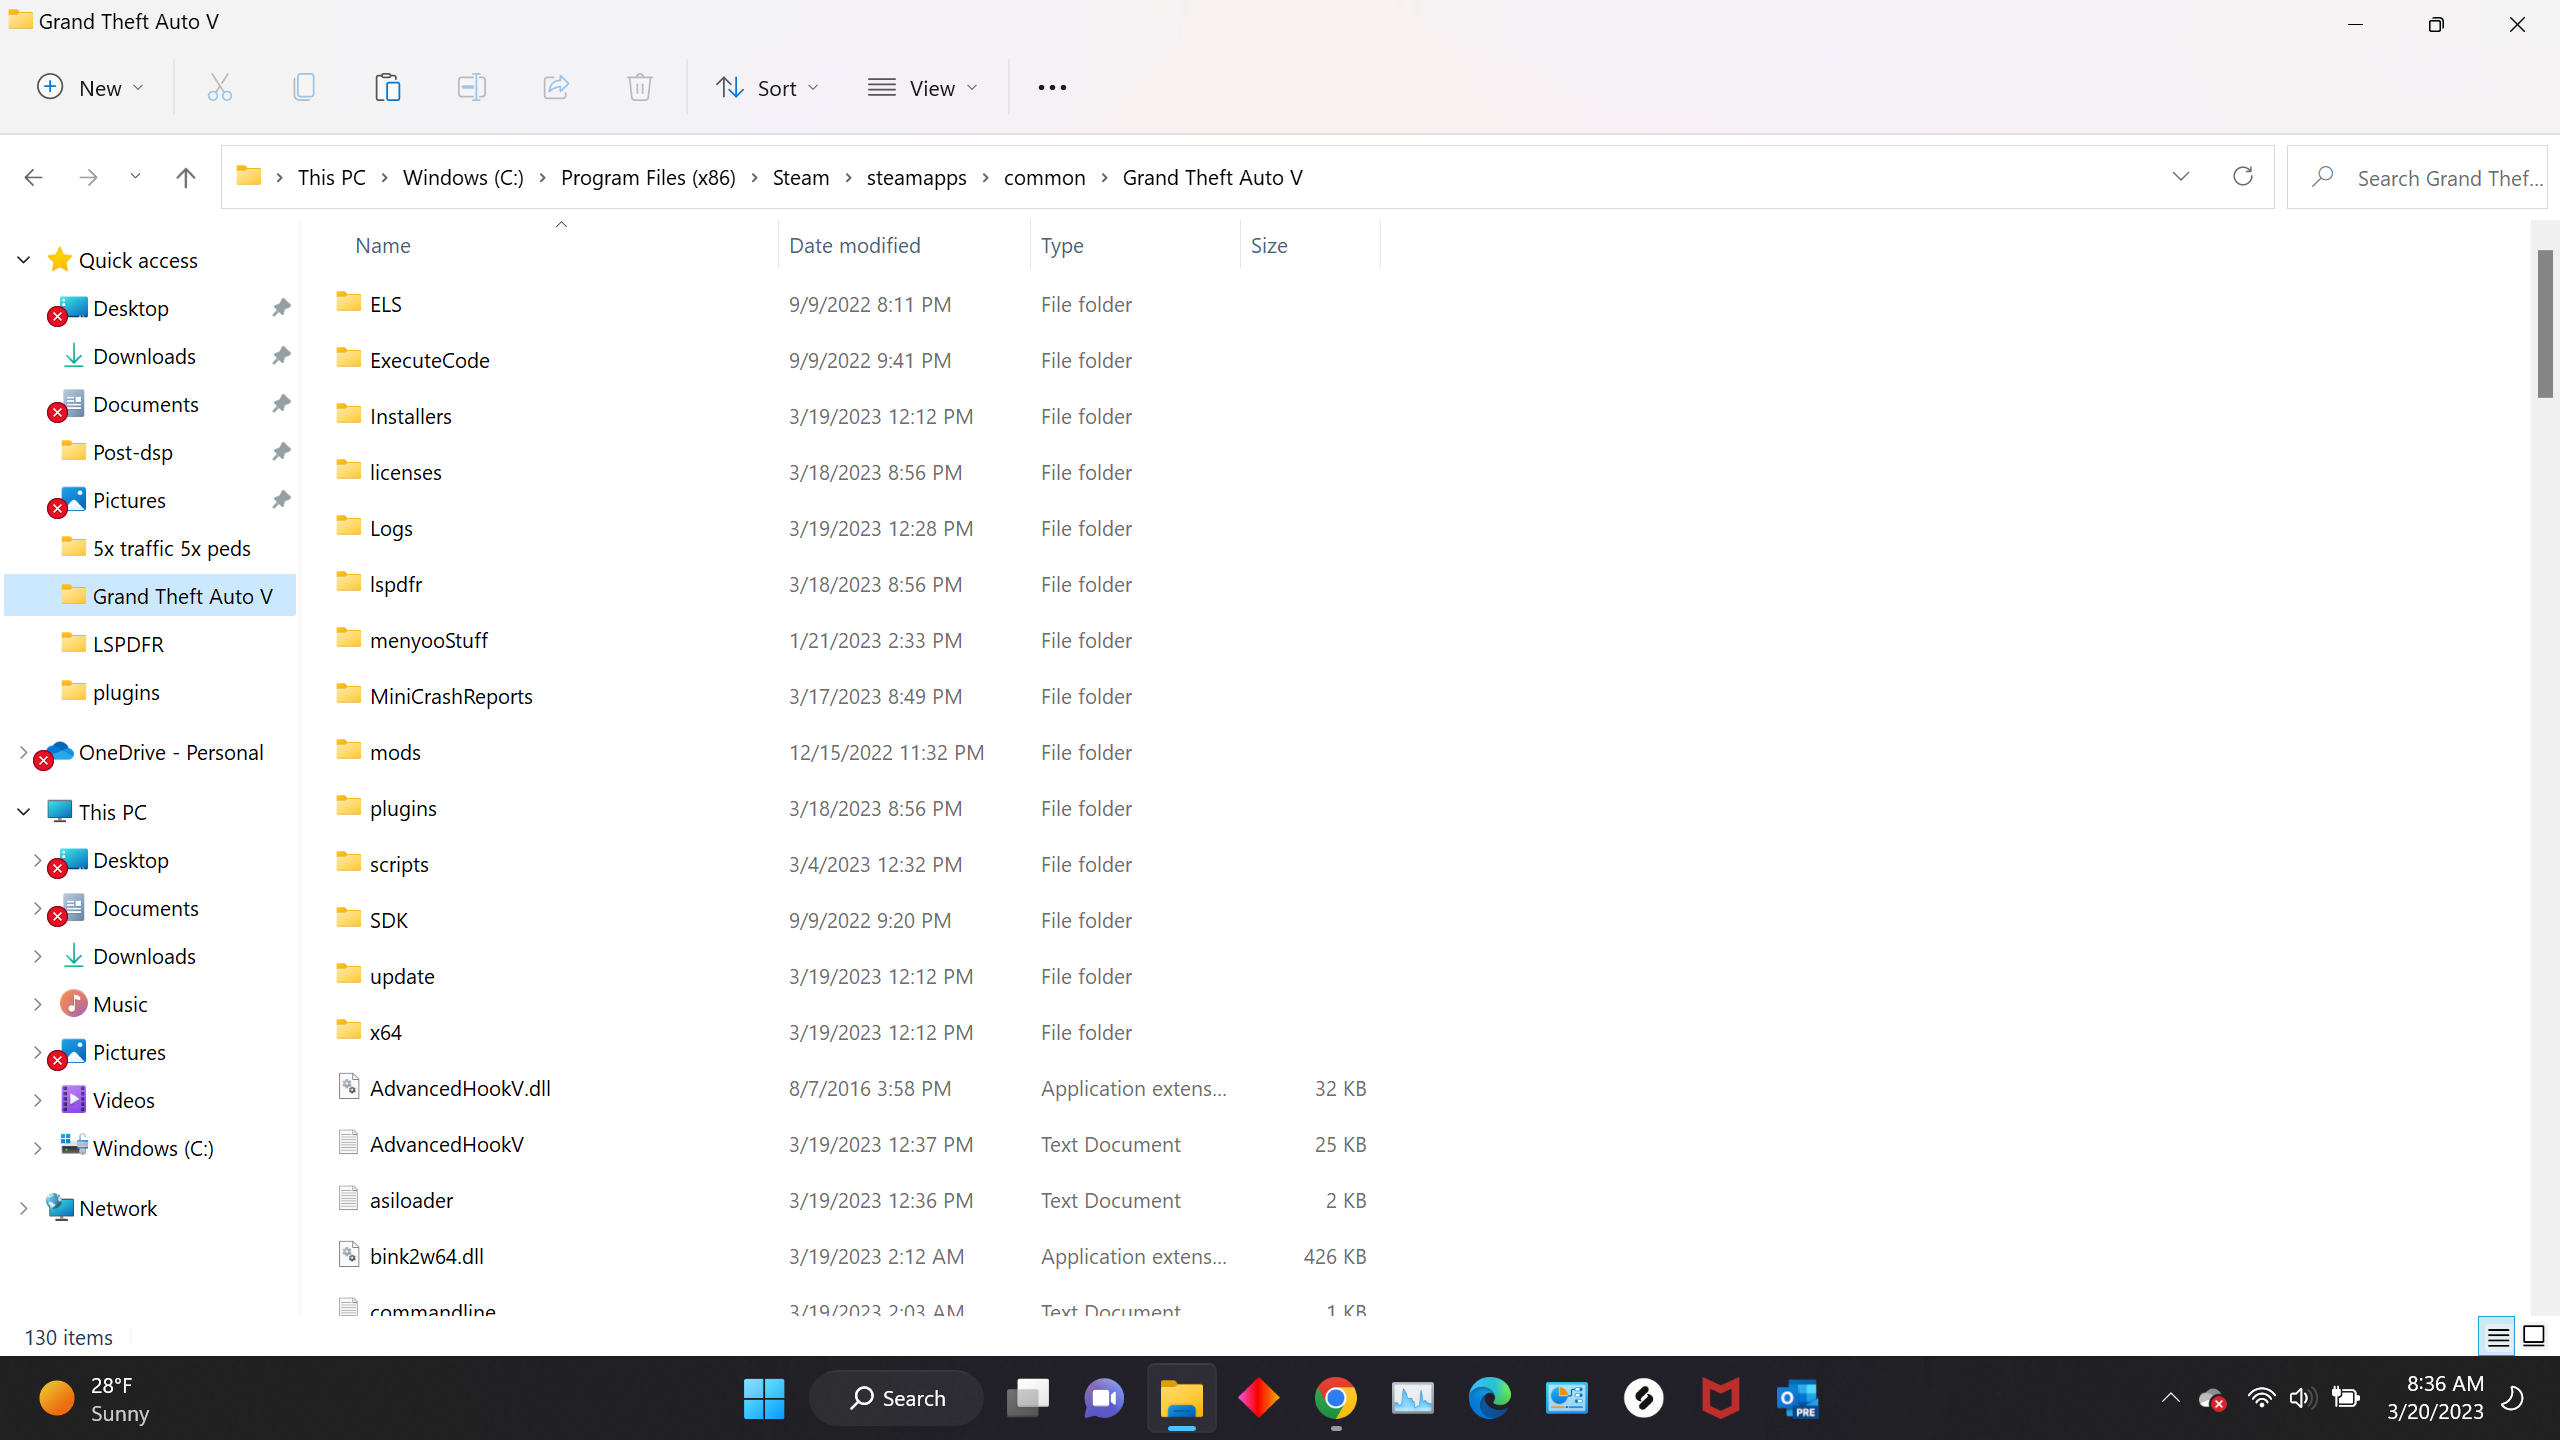Viewport: 2560px width, 1440px height.
Task: Open the View dropdown menu
Action: pos(923,88)
